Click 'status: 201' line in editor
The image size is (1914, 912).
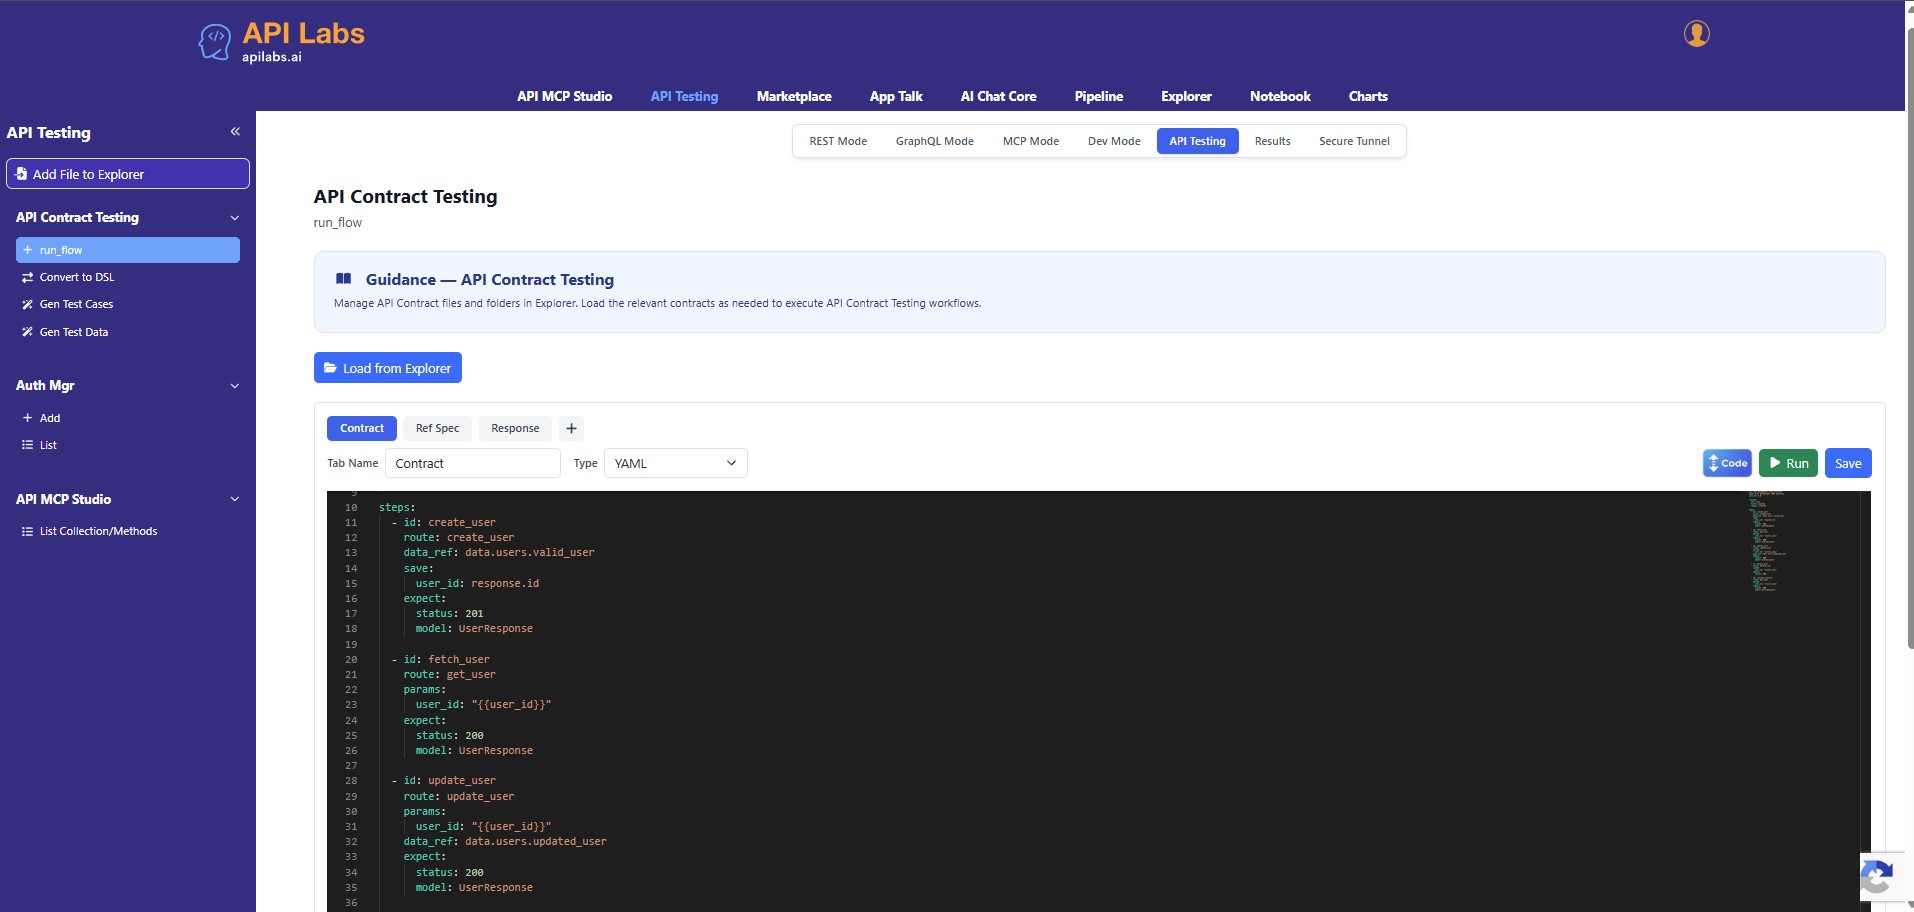[449, 614]
